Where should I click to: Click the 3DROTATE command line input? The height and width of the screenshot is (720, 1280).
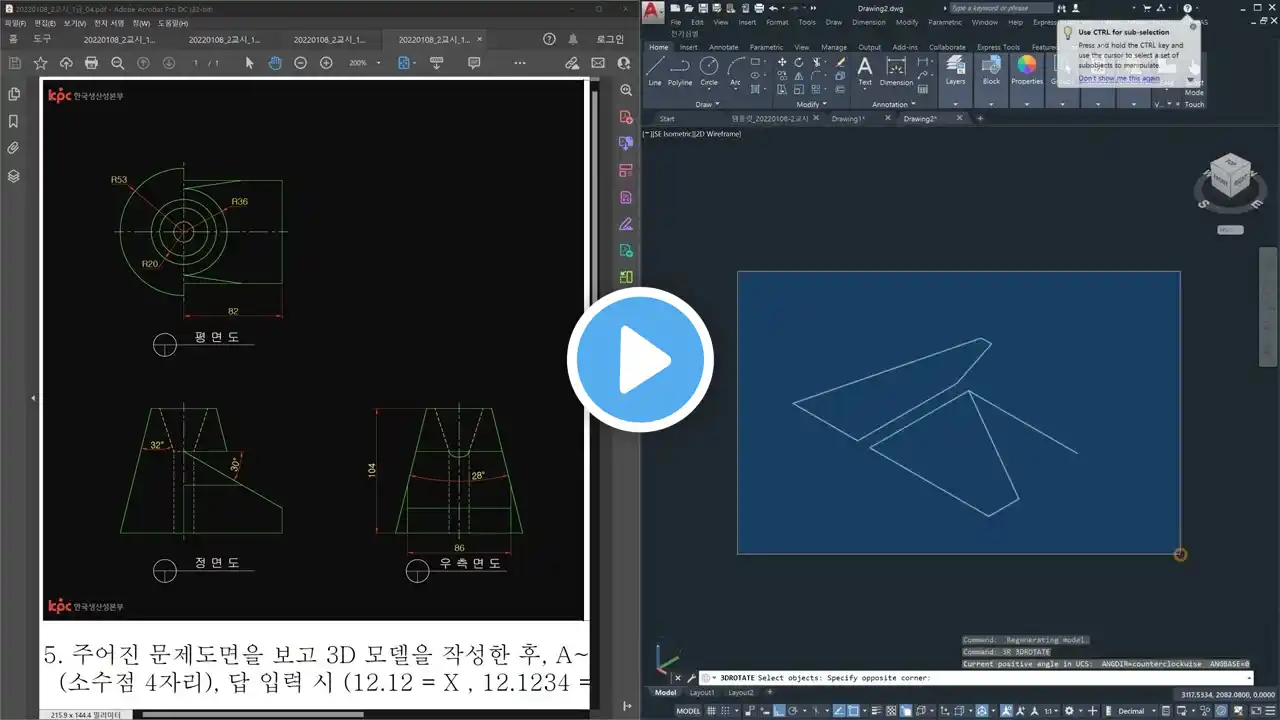tap(975, 678)
